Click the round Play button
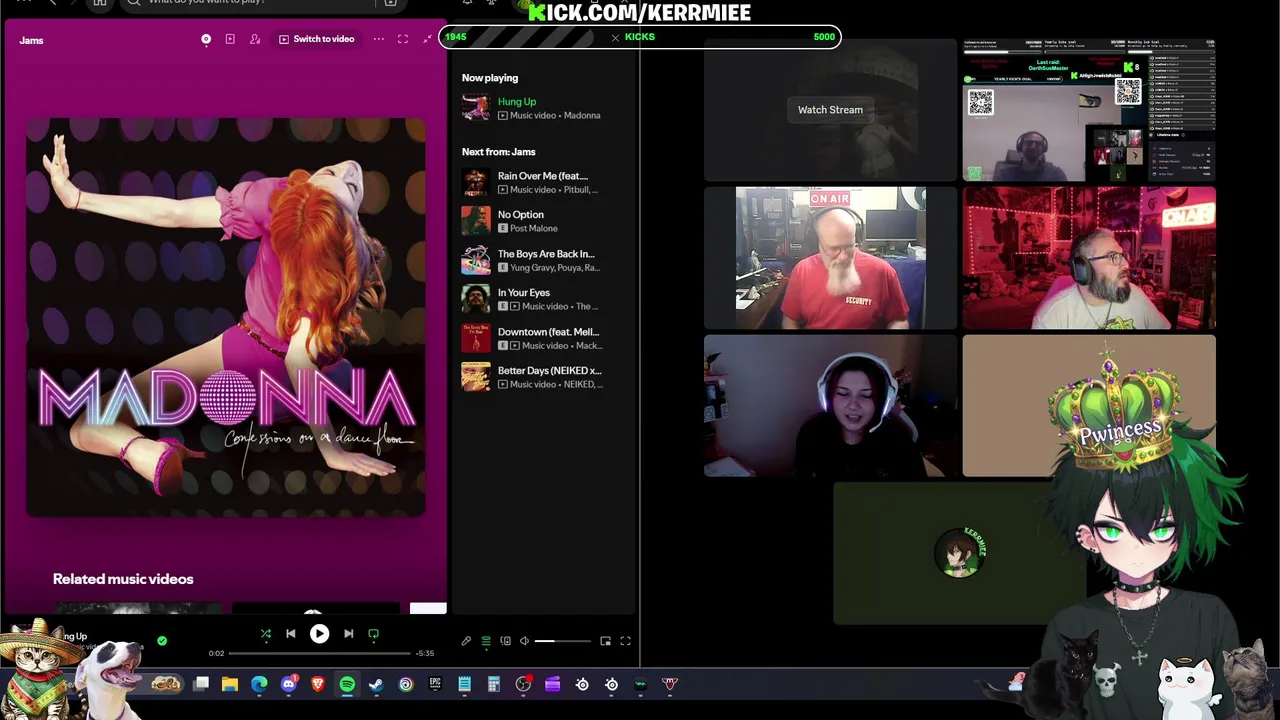This screenshot has width=1280, height=720. tap(319, 634)
